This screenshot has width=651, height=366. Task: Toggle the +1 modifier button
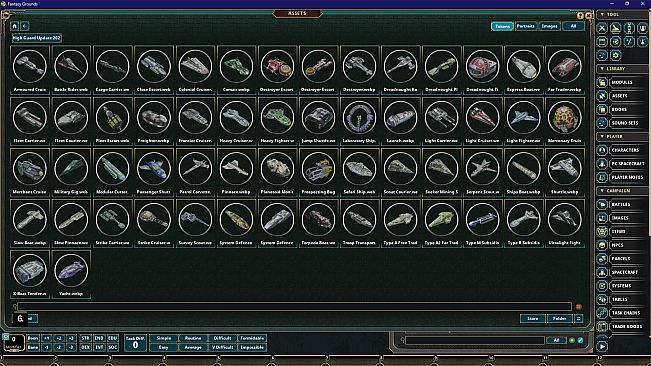coord(46,338)
